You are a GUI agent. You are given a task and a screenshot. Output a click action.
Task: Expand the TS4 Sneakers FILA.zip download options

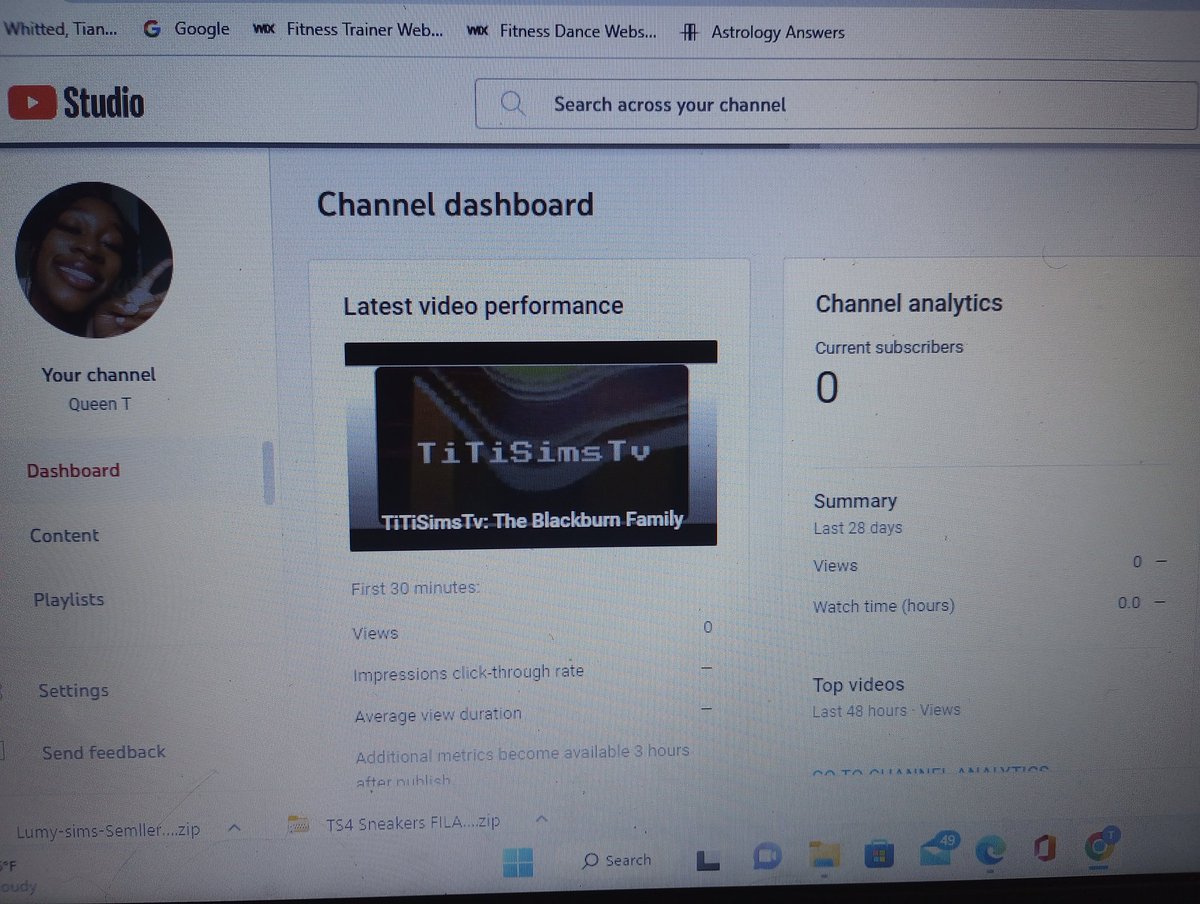click(541, 819)
